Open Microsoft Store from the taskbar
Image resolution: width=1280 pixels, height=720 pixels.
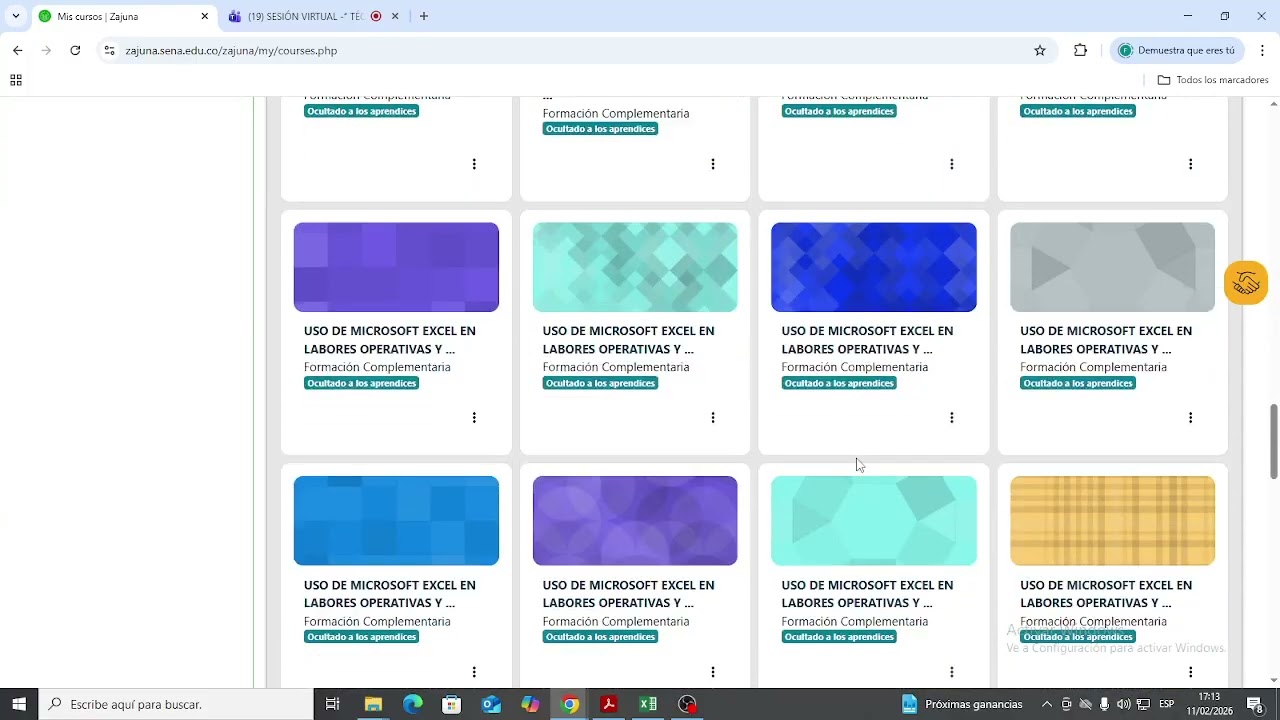[x=452, y=704]
